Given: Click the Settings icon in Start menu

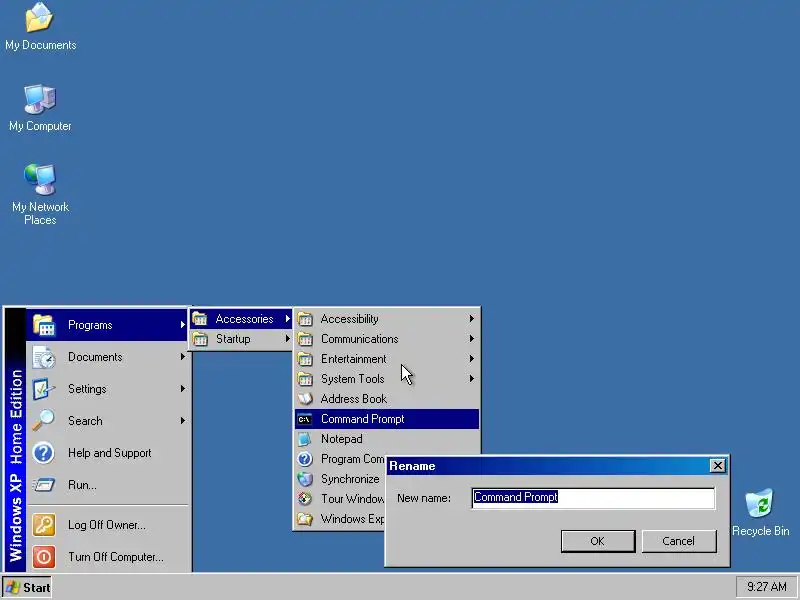Looking at the screenshot, I should pyautogui.click(x=44, y=389).
